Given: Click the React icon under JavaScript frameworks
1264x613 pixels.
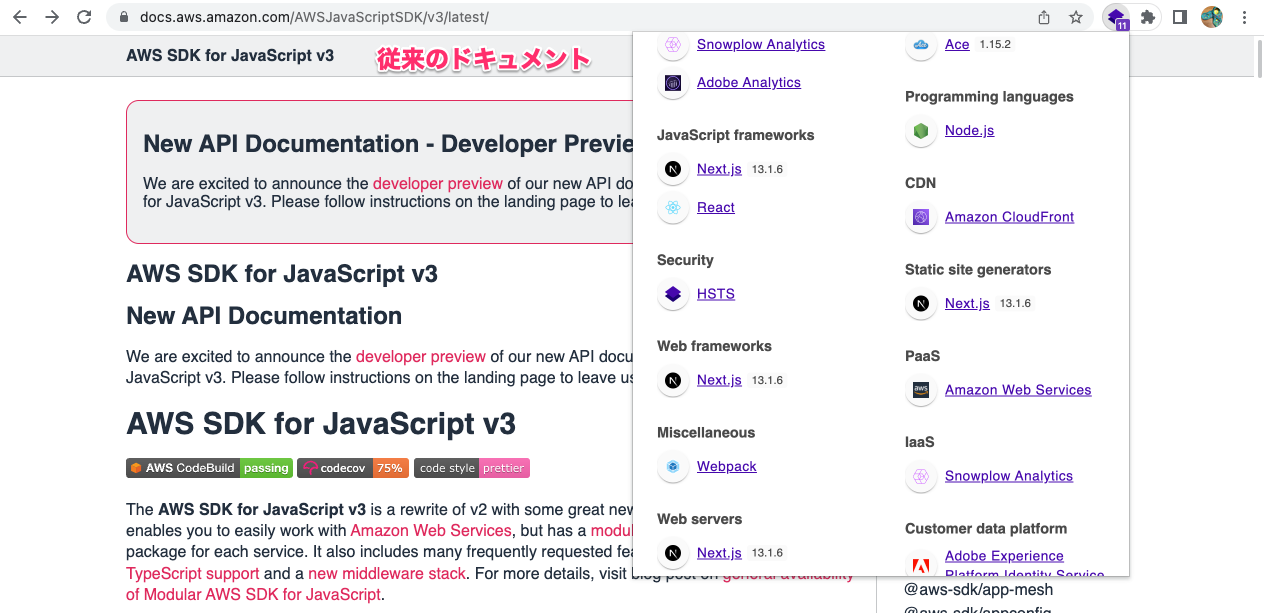Looking at the screenshot, I should tap(671, 207).
